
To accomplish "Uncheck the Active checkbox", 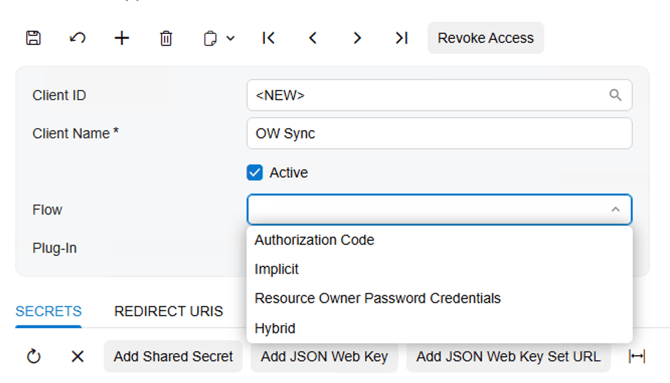I will (255, 173).
